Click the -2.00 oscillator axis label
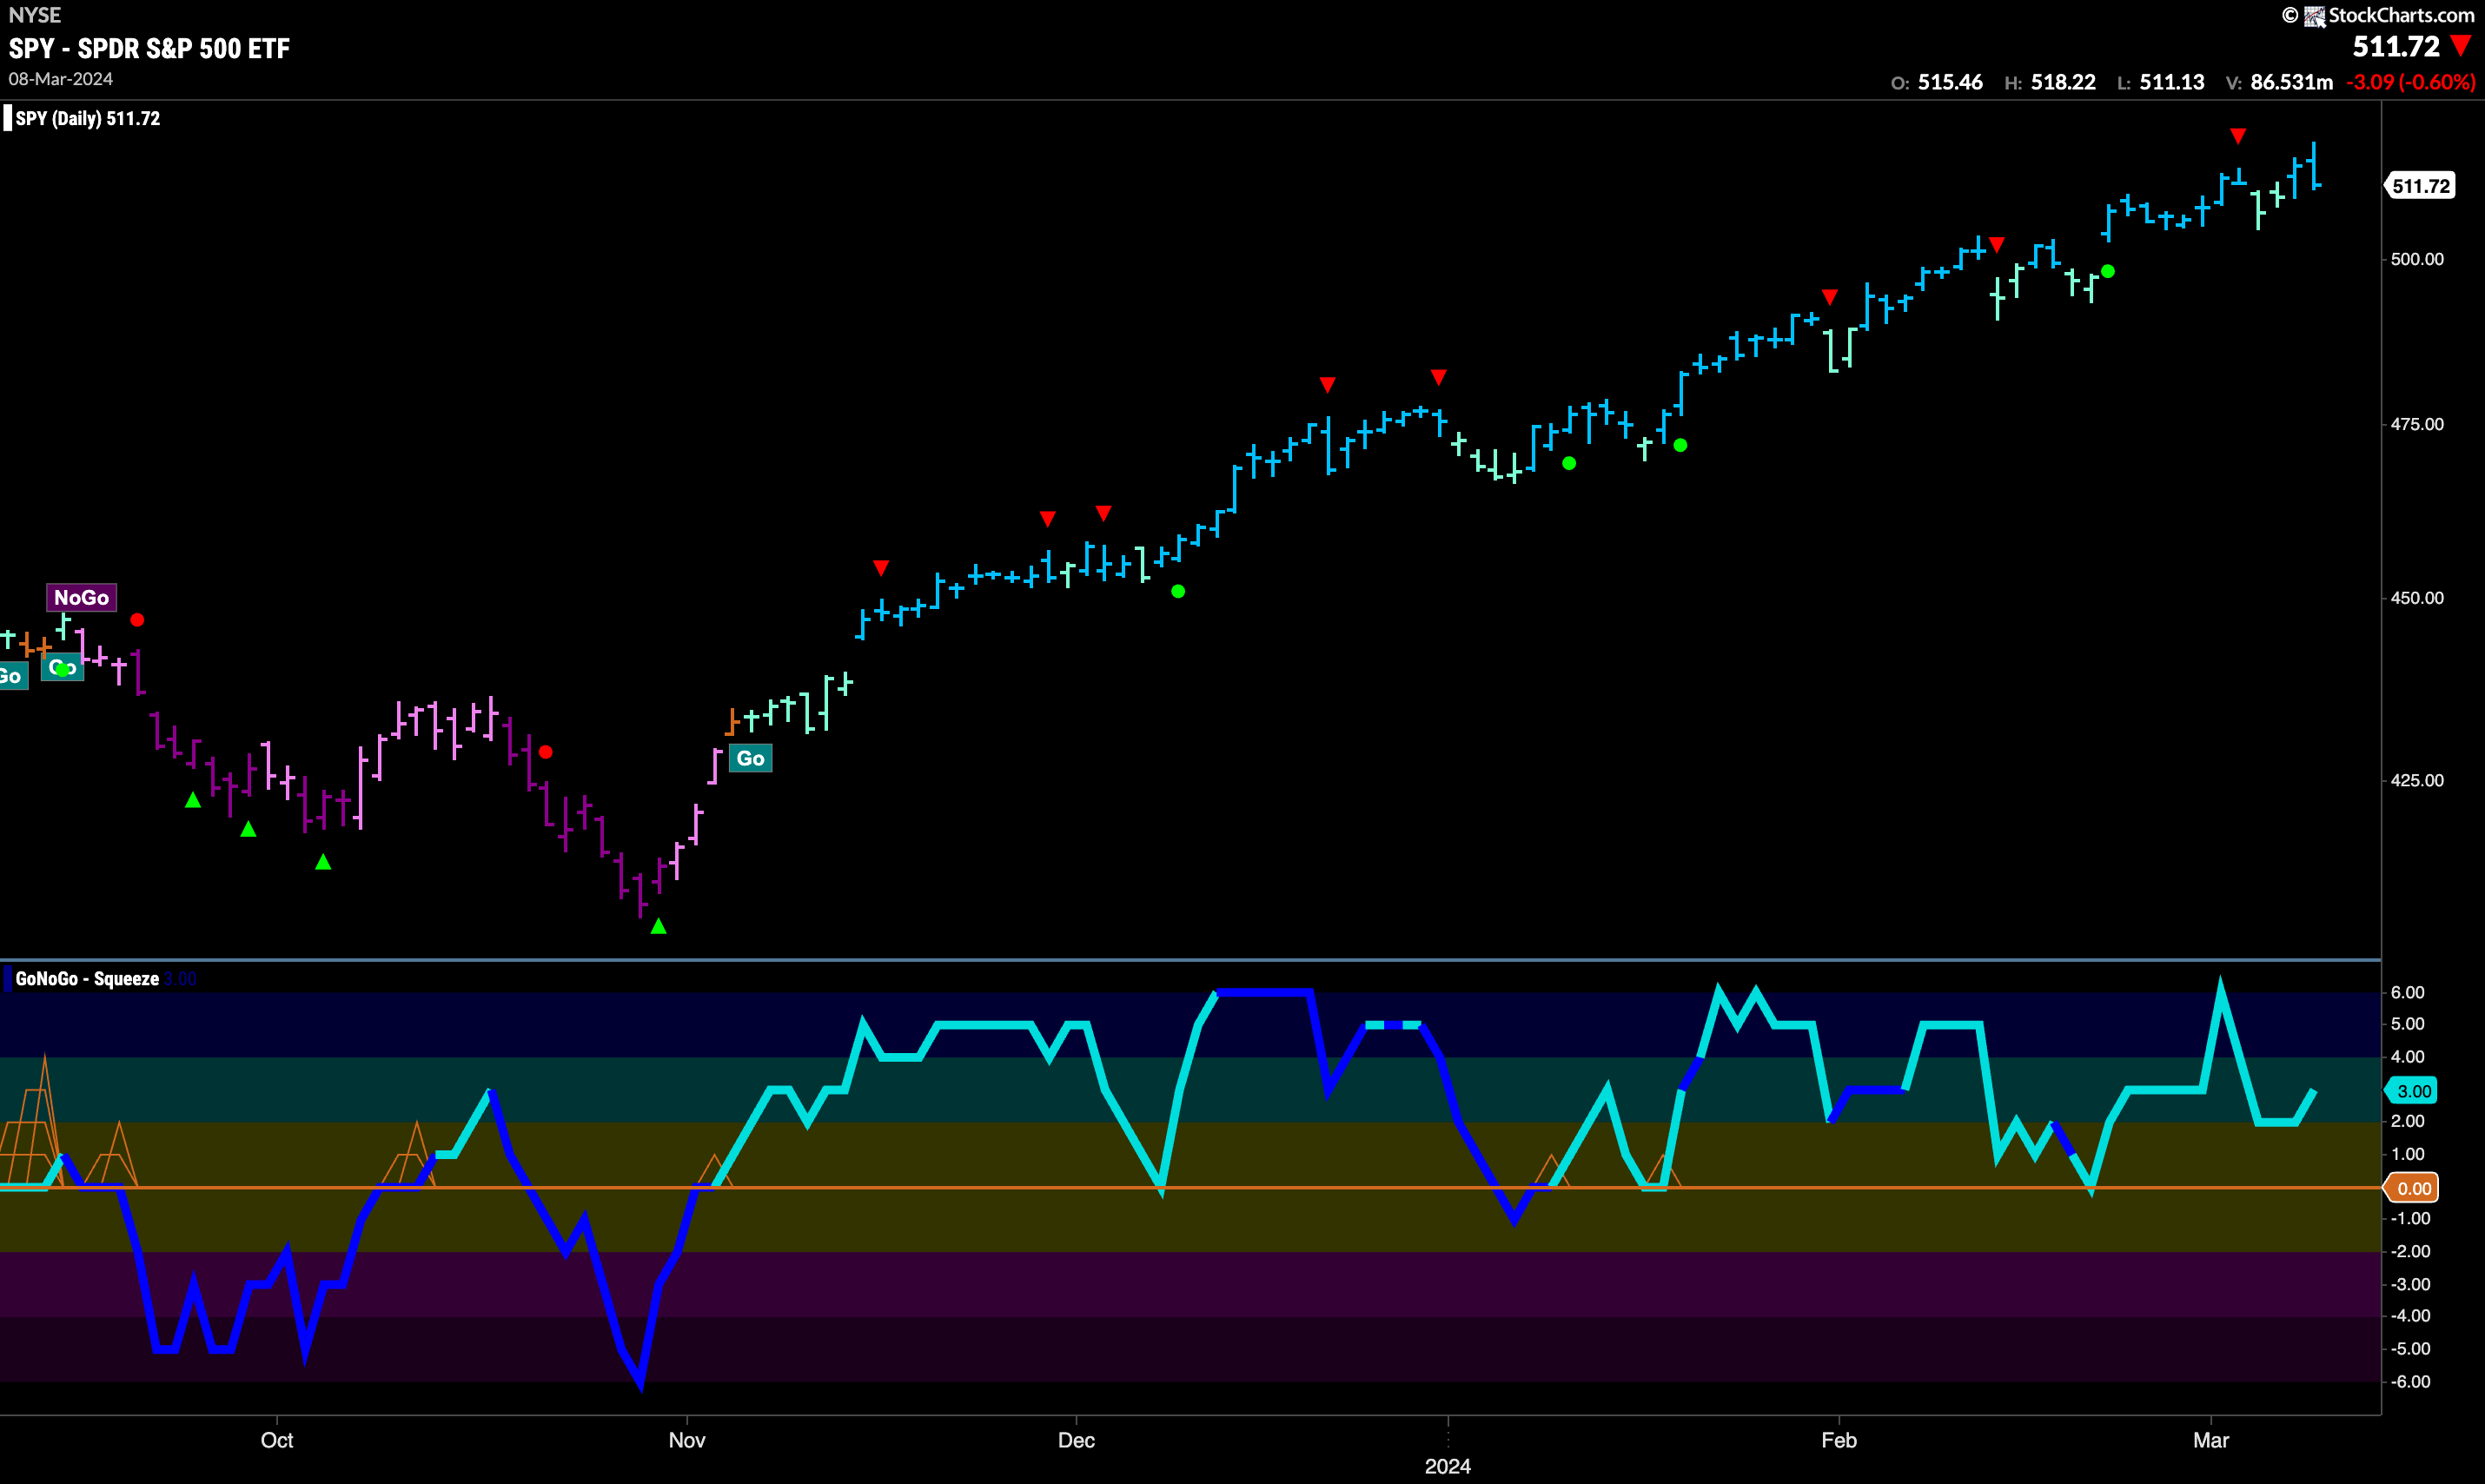Image resolution: width=2485 pixels, height=1484 pixels. [x=2410, y=1251]
